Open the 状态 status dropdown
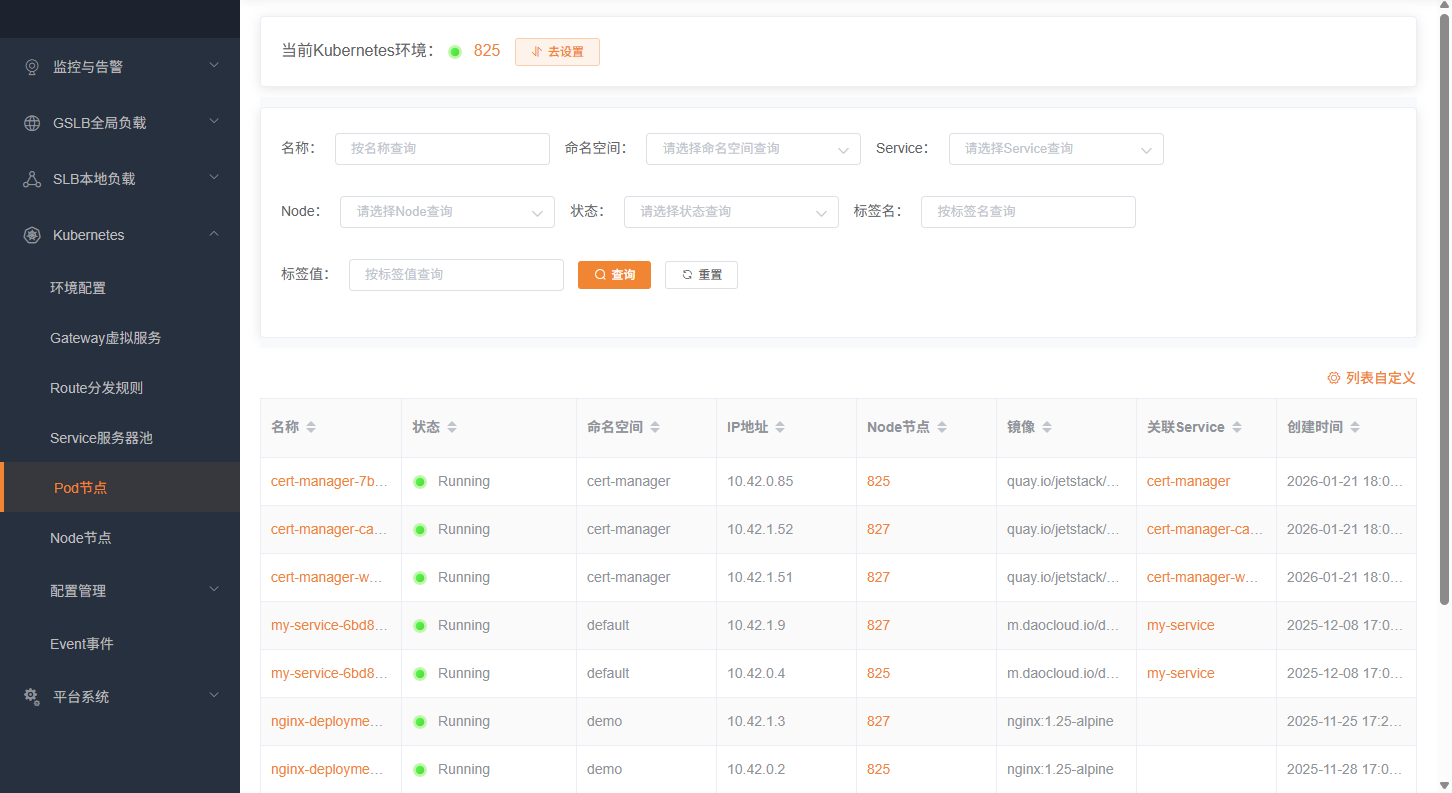The image size is (1452, 793). coord(730,212)
